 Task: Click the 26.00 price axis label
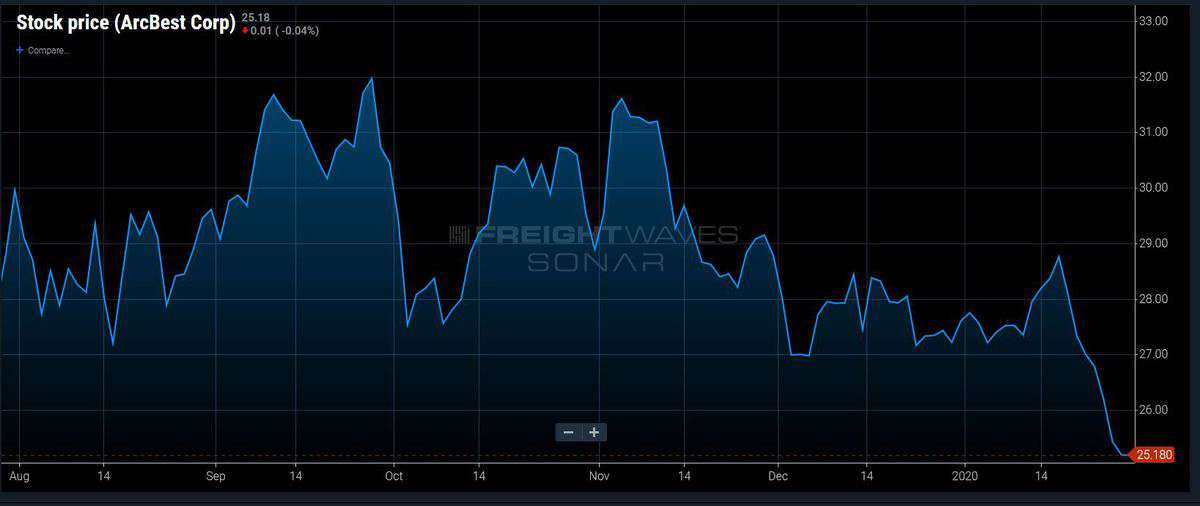[1154, 410]
